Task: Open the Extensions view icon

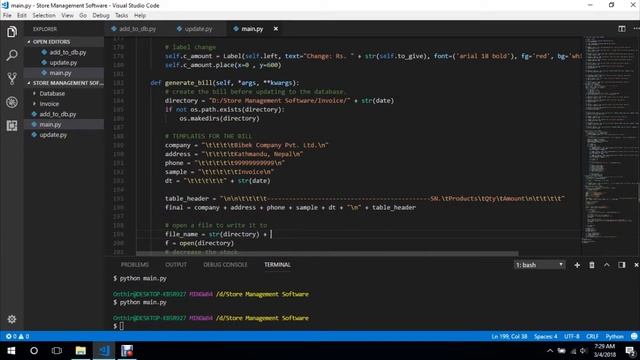Action: (12, 125)
